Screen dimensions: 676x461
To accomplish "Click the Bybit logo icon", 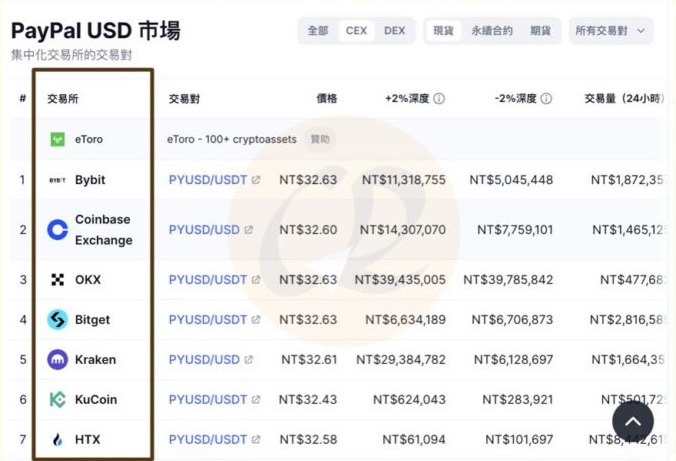I will click(x=57, y=180).
